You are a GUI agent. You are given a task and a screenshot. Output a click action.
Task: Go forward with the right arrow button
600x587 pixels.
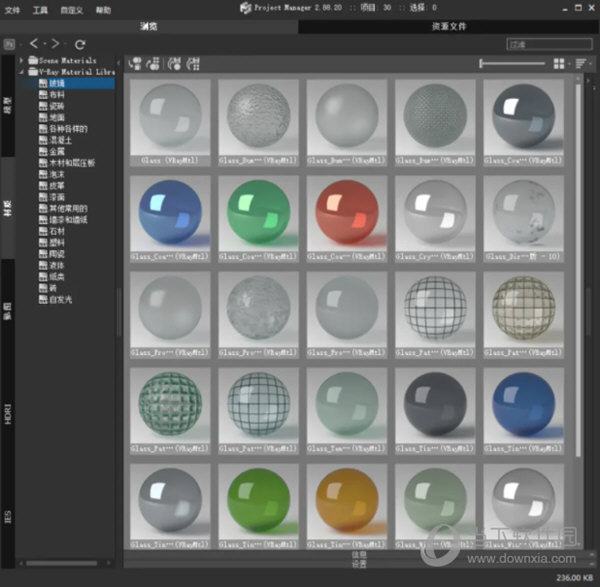(55, 44)
